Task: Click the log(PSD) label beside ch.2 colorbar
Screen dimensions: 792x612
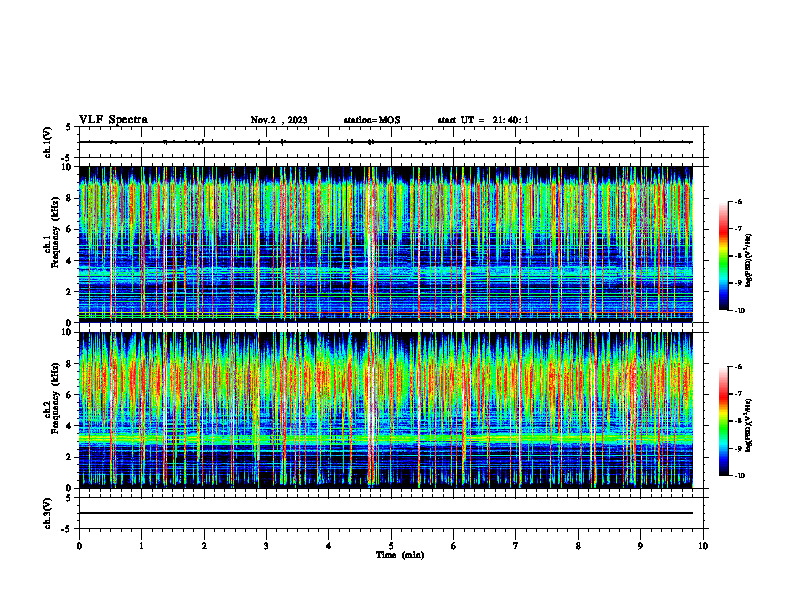Action: (x=749, y=425)
